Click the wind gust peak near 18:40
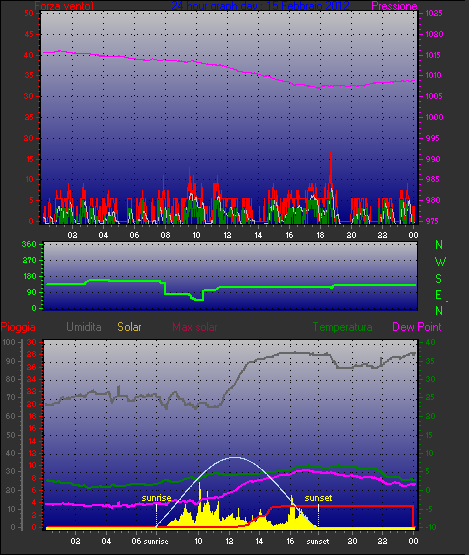This screenshot has width=469, height=555. (x=331, y=153)
